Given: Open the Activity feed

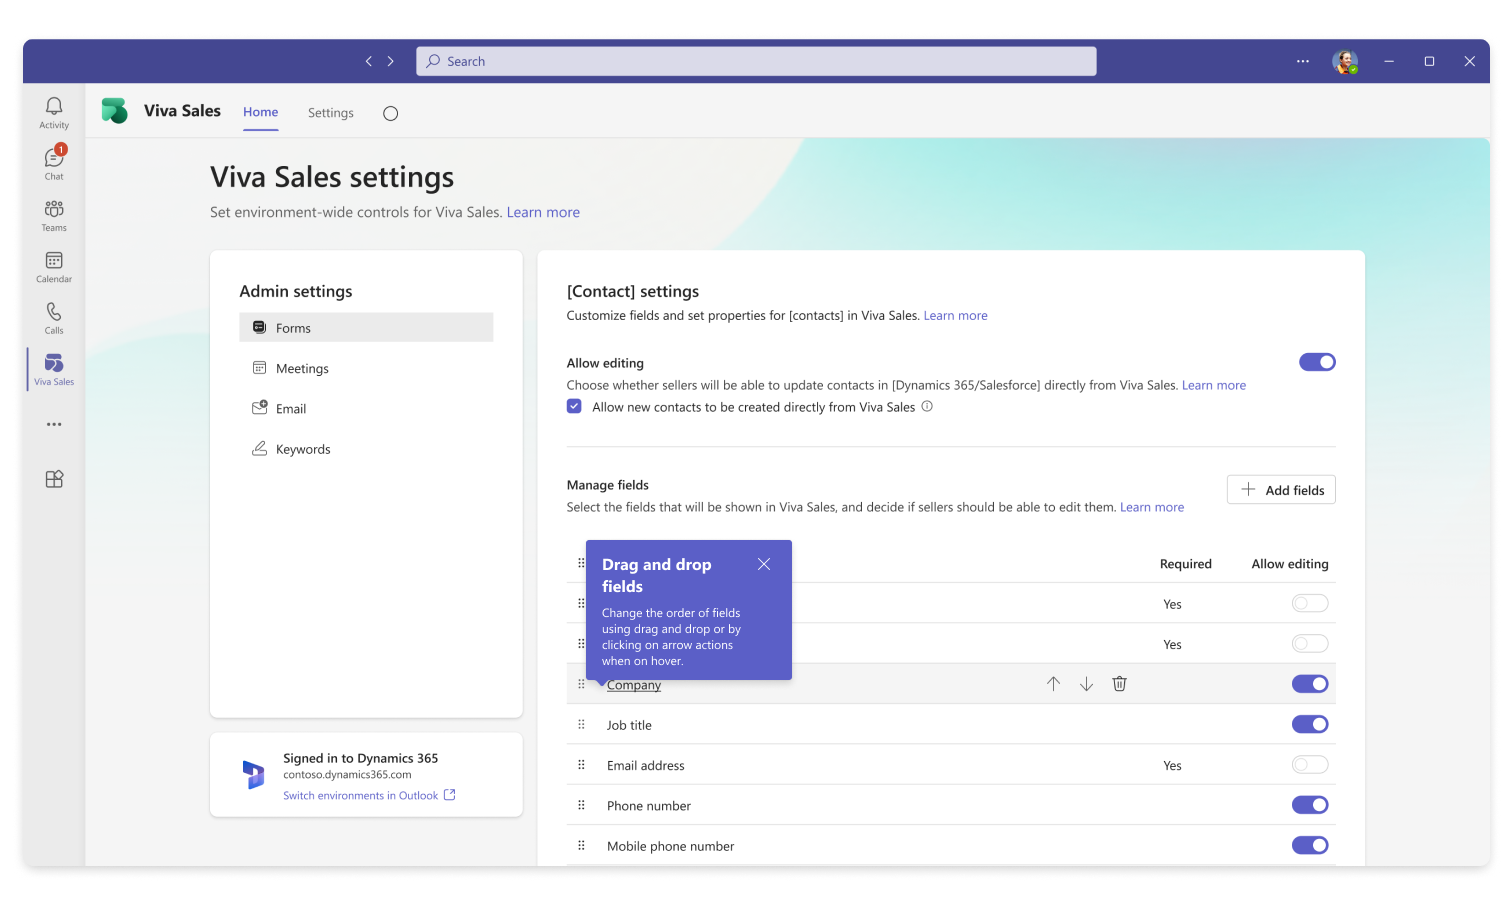Looking at the screenshot, I should click(54, 112).
